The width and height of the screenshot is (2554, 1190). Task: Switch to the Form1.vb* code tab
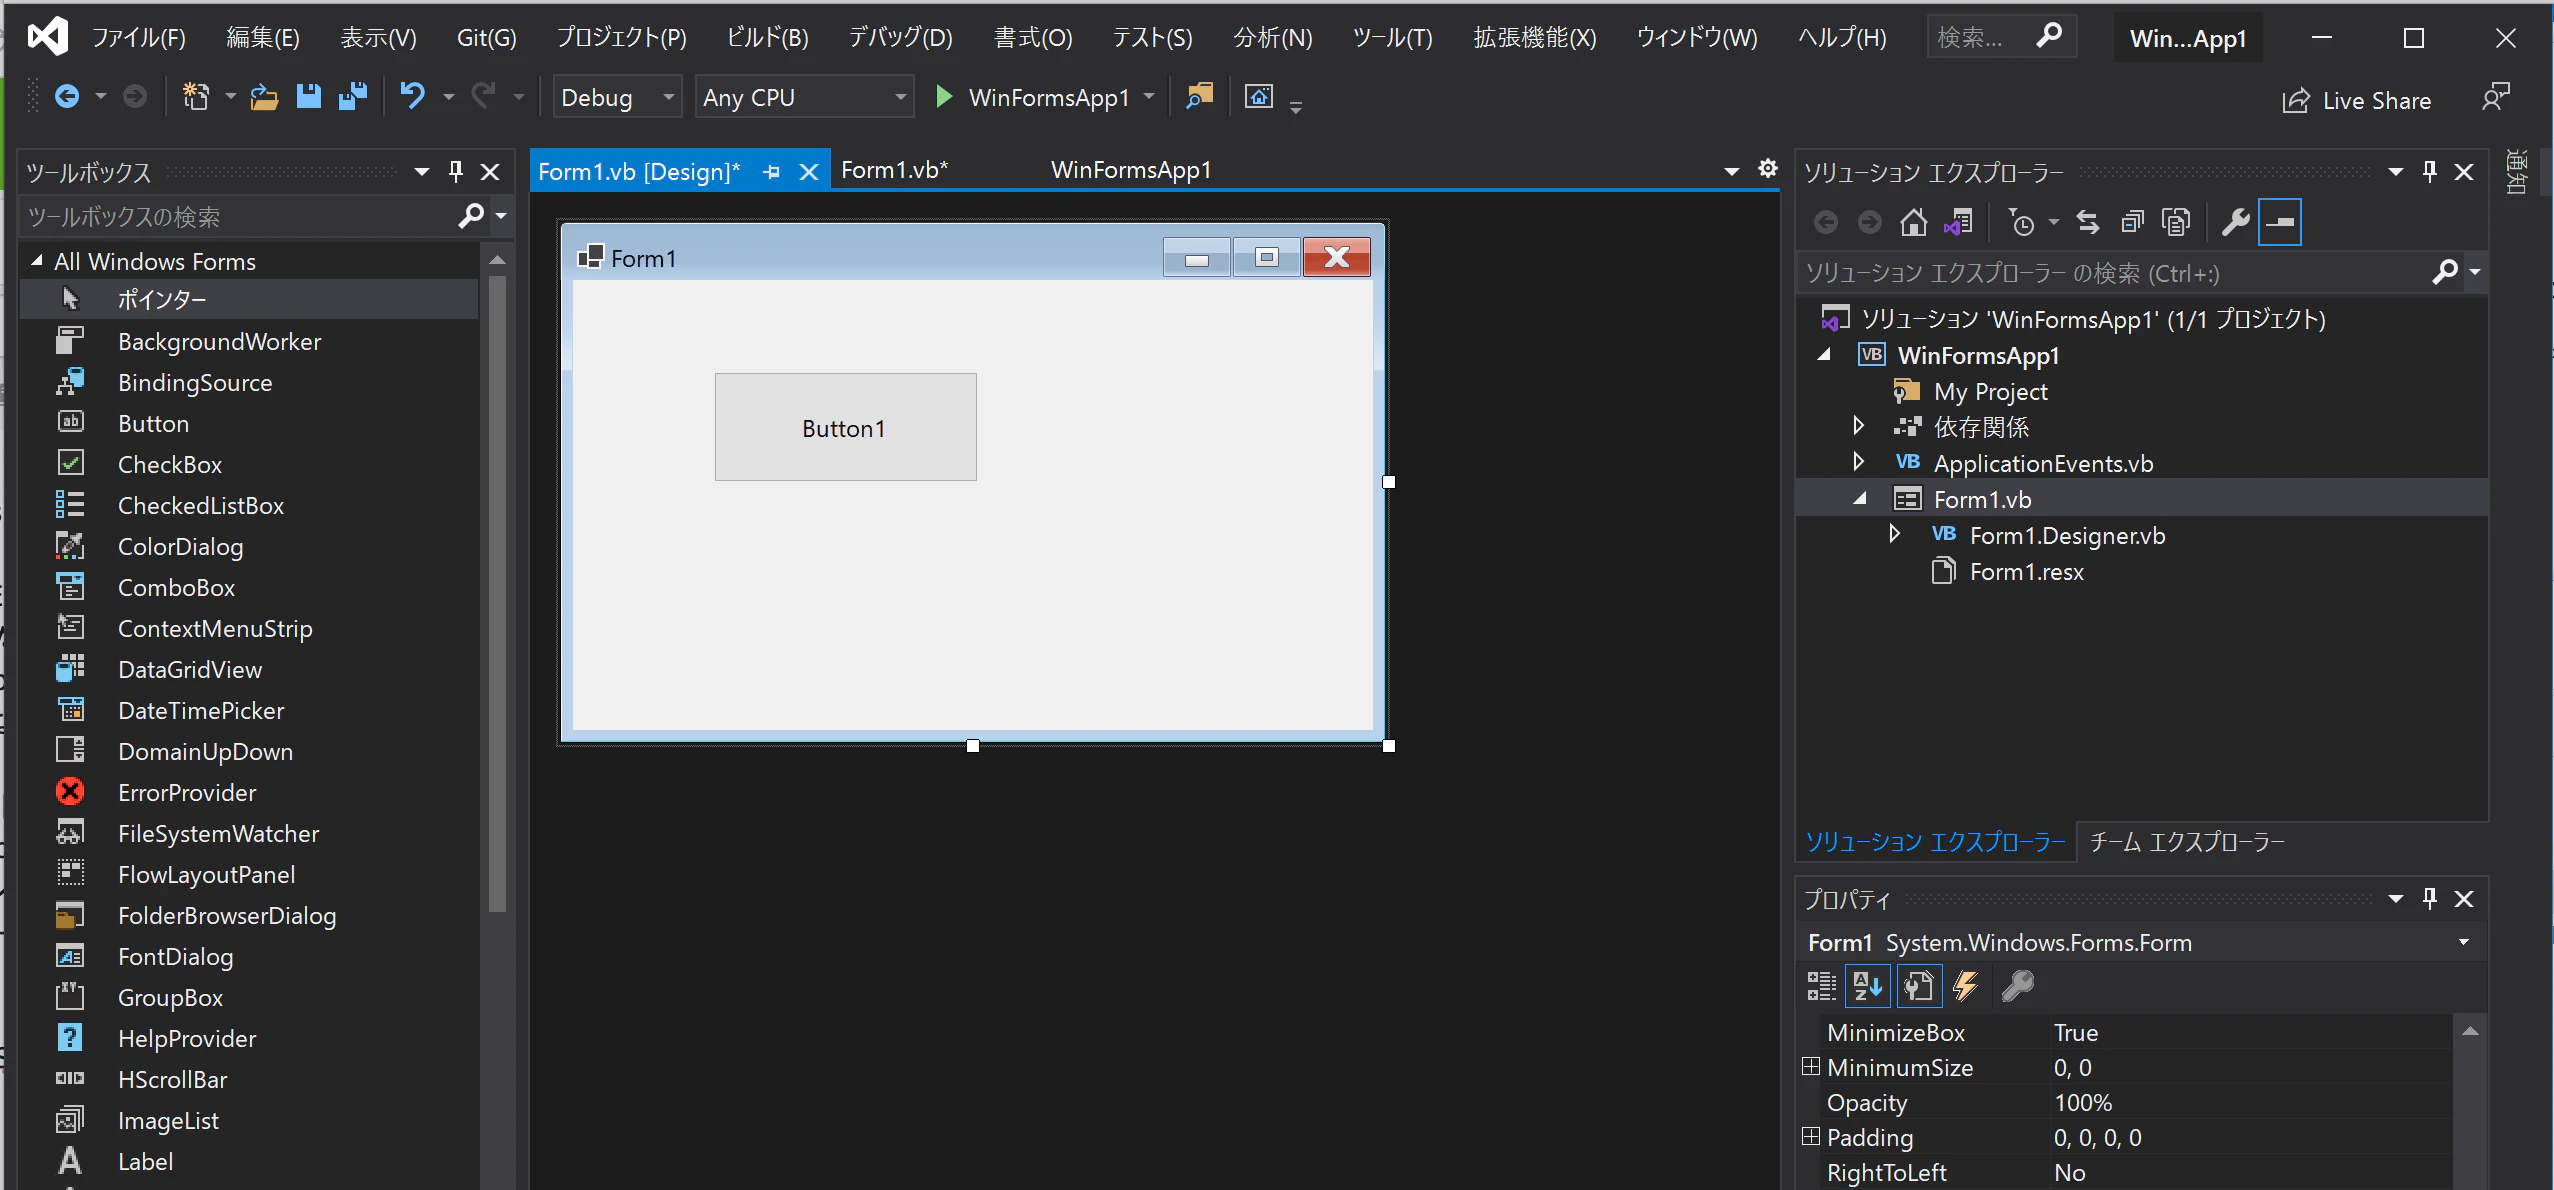[894, 170]
